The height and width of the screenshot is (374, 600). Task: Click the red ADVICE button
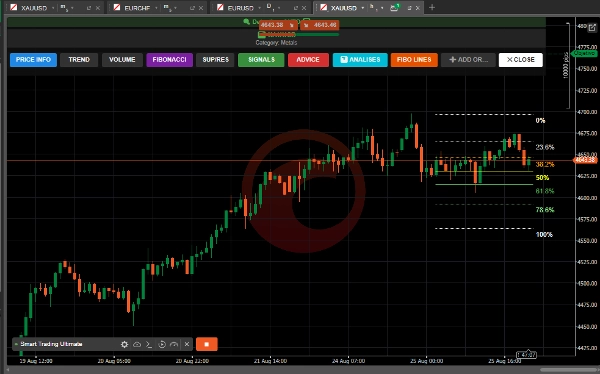(308, 60)
